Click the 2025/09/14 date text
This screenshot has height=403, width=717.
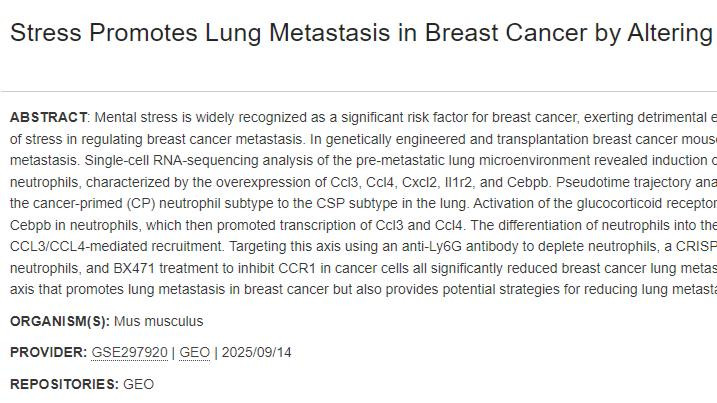click(256, 352)
